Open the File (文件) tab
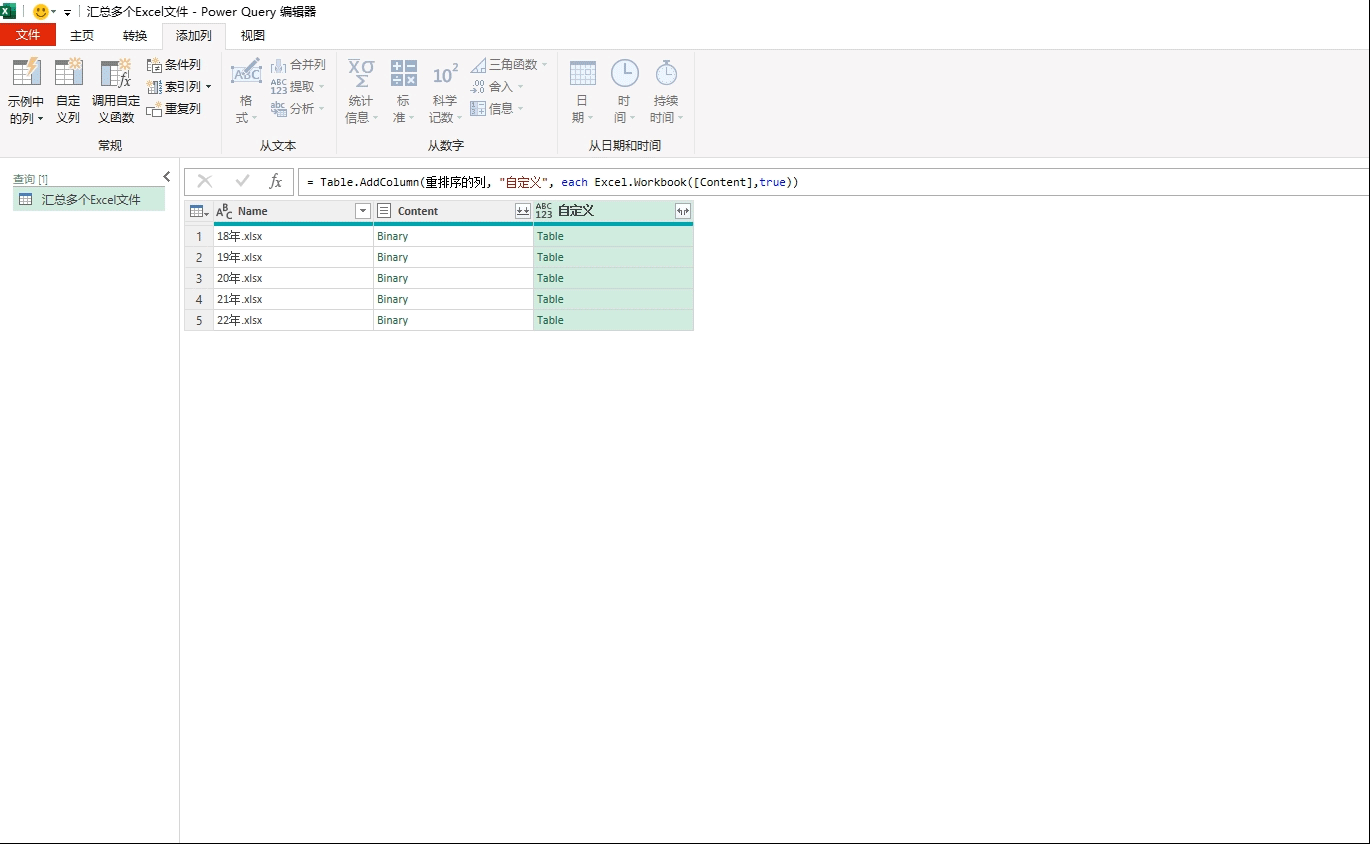1370x844 pixels. tap(28, 35)
